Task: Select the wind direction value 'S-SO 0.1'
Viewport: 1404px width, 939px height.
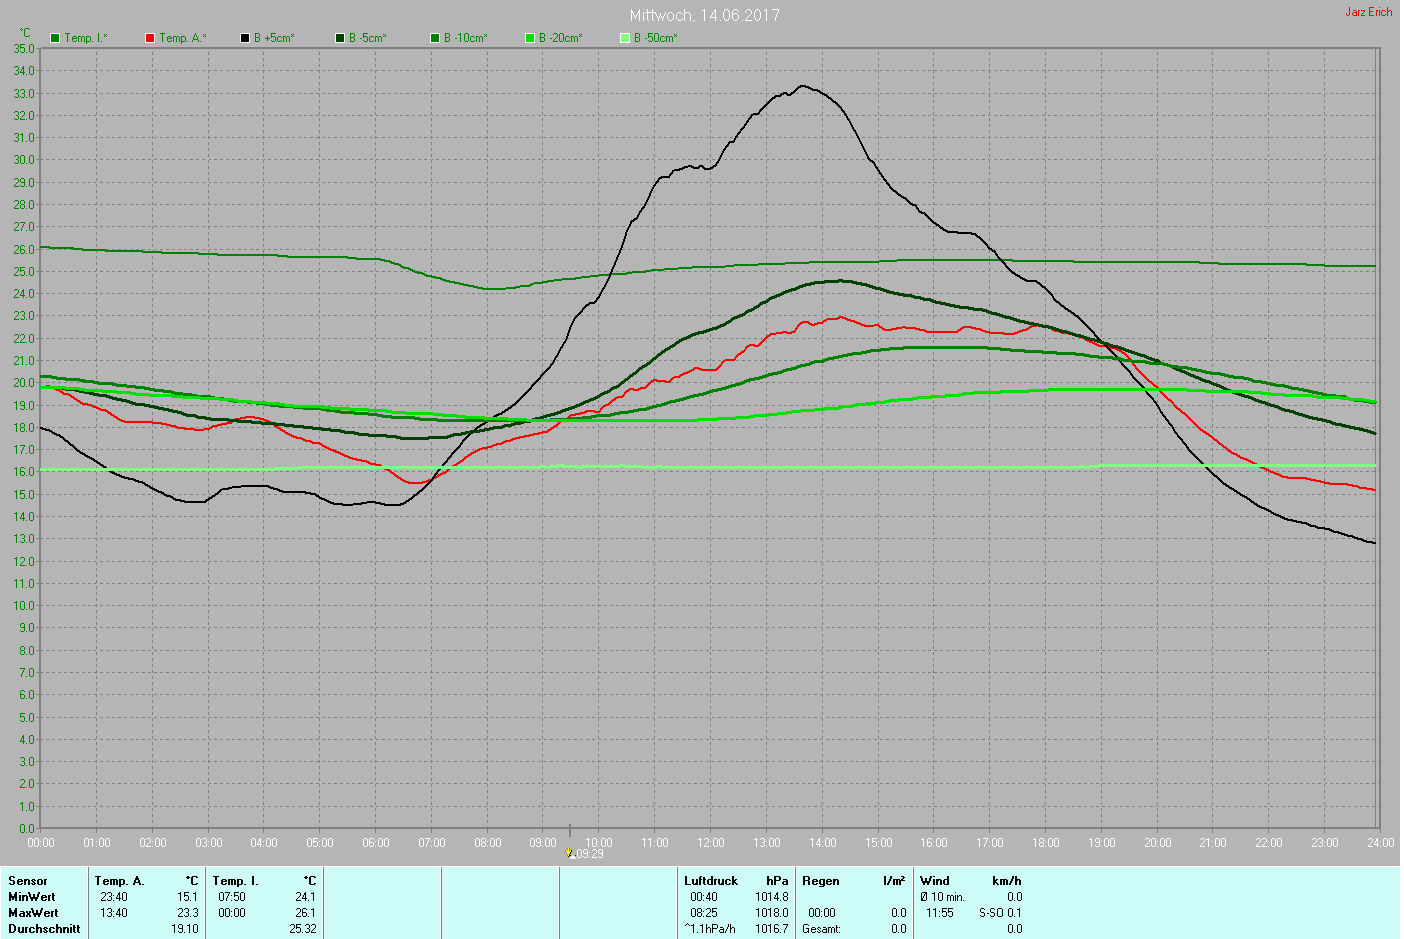Action: 1001,913
